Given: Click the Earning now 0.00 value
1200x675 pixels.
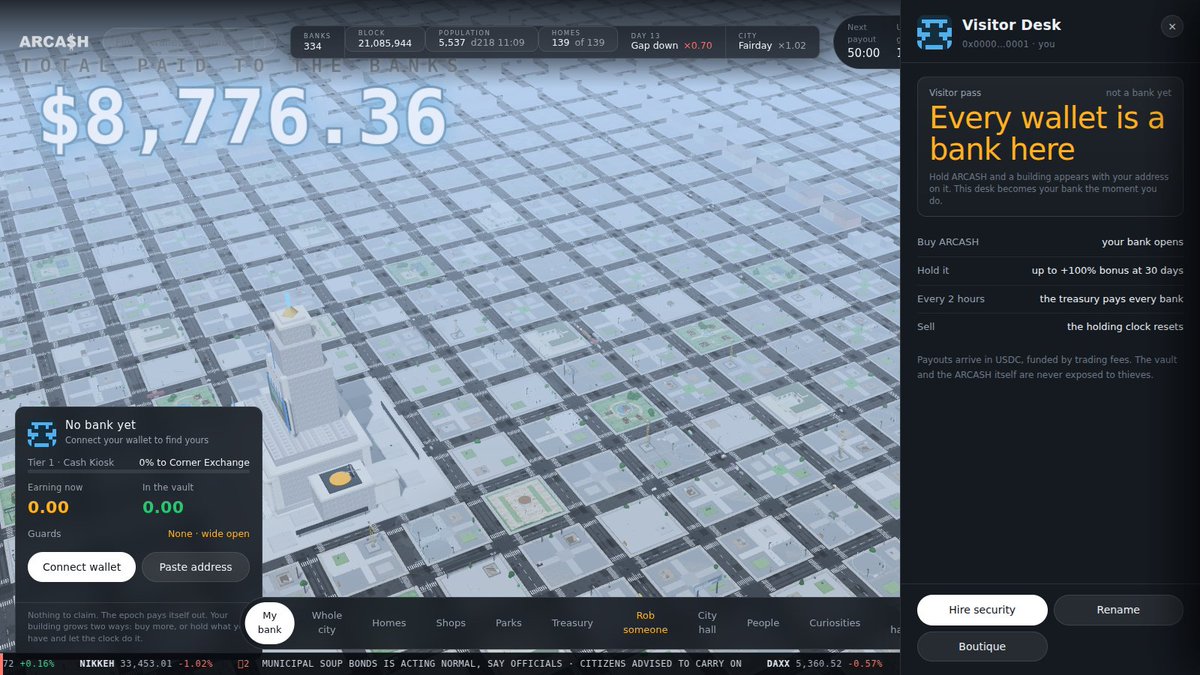Looking at the screenshot, I should (48, 507).
